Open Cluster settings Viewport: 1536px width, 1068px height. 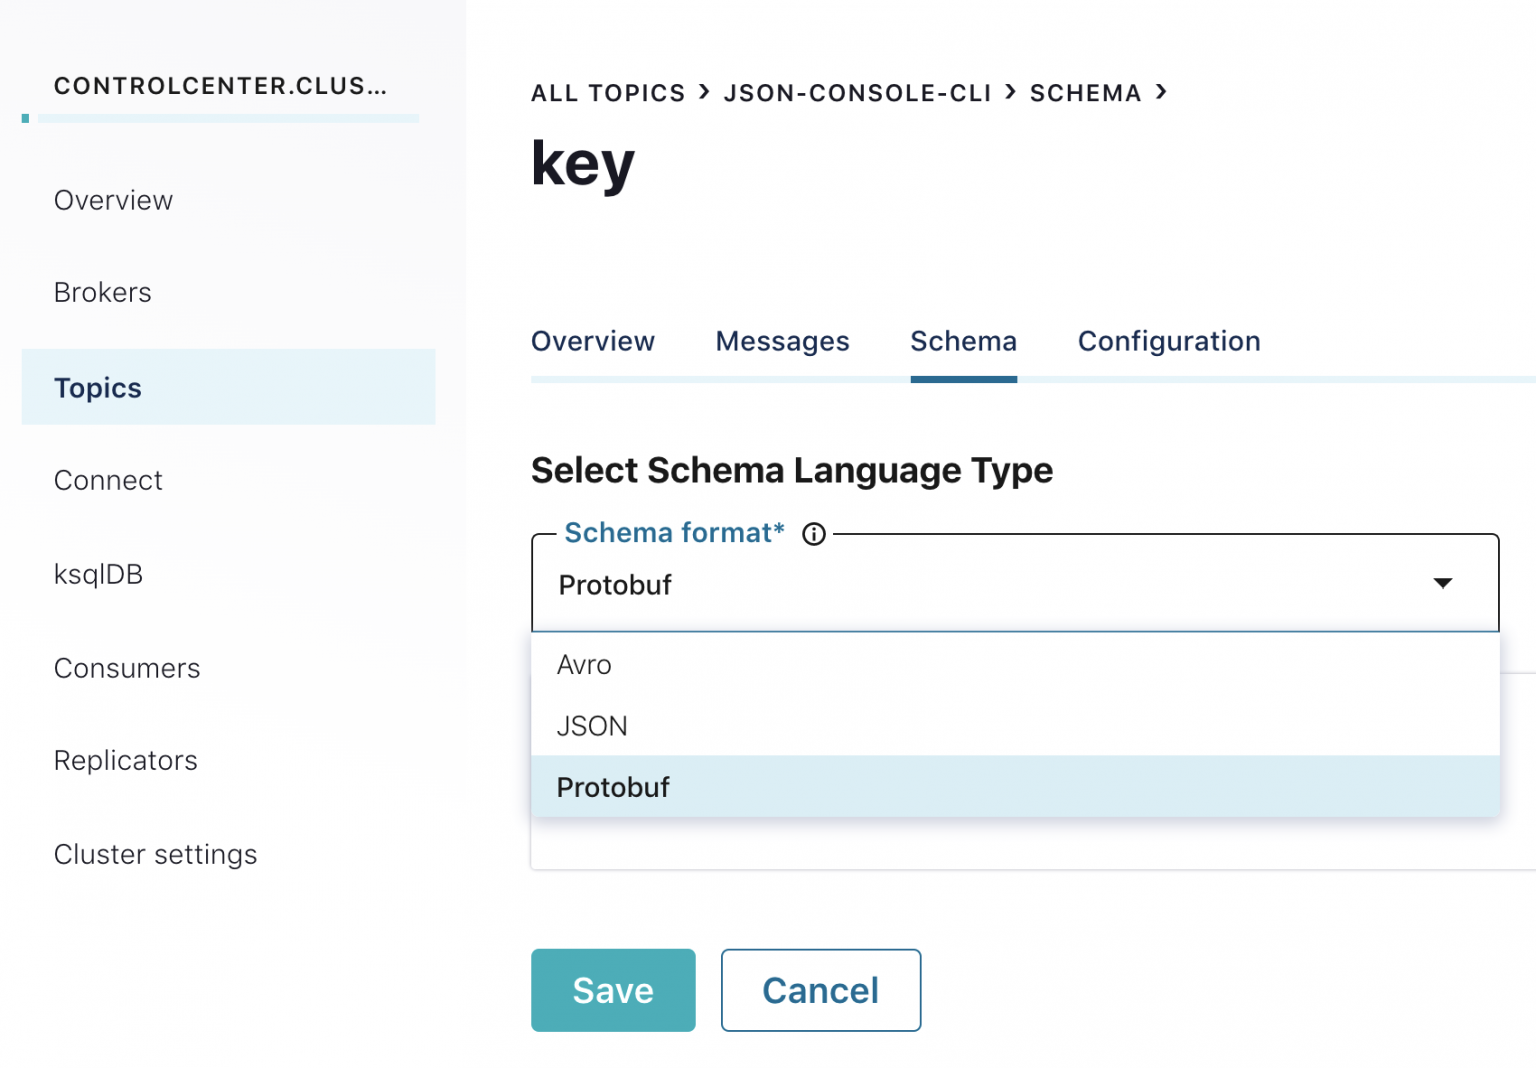[155, 854]
